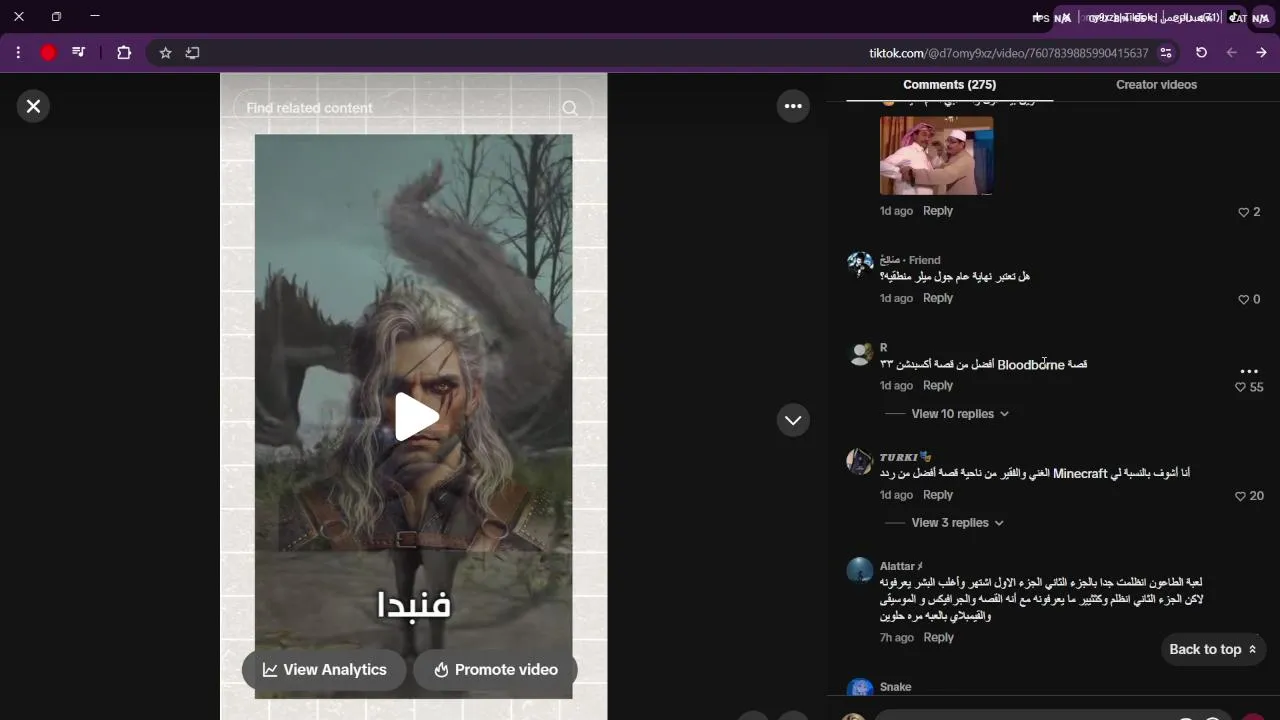Image resolution: width=1280 pixels, height=720 pixels.
Task: Click the Bloodborne comment text
Action: [983, 365]
